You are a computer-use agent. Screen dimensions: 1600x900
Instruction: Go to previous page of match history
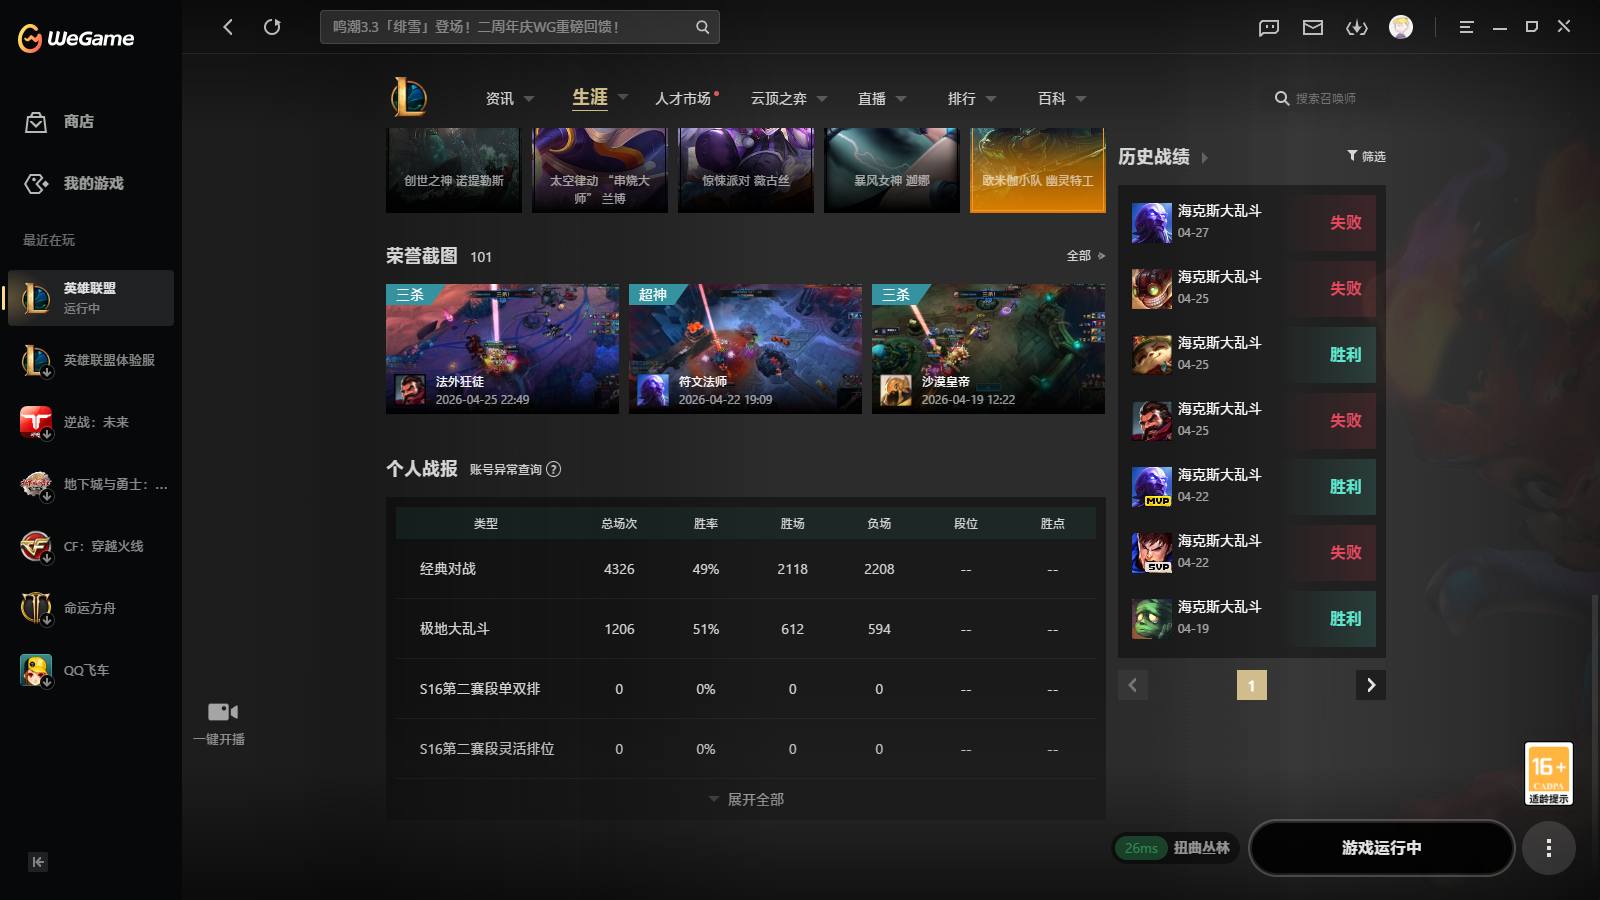(x=1133, y=685)
